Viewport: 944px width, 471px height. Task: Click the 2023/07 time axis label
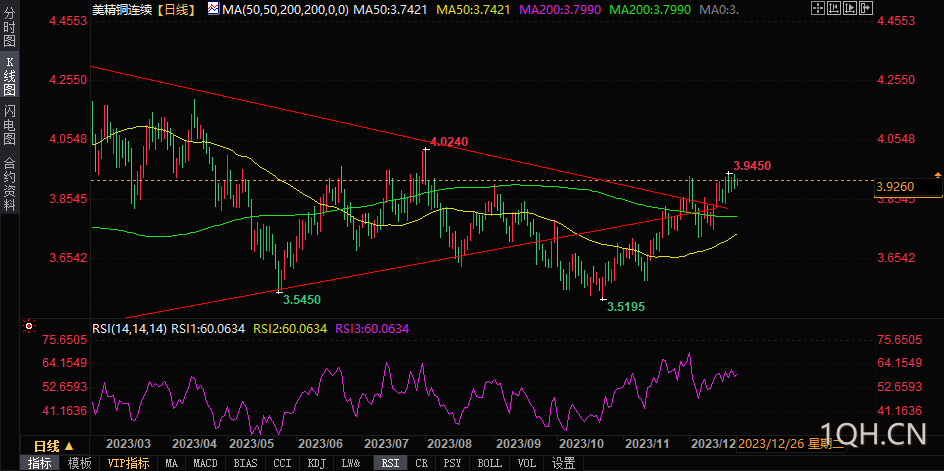(387, 444)
